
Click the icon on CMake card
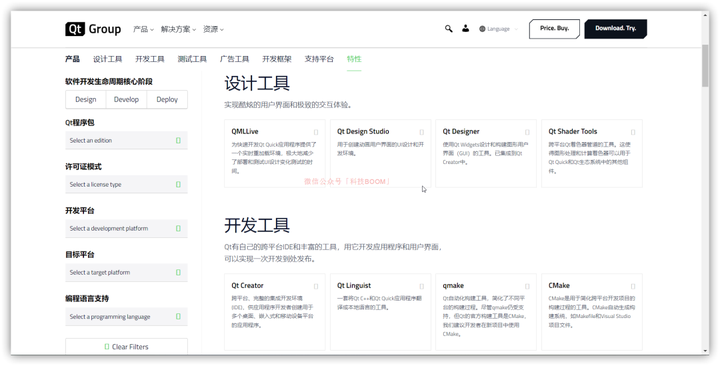[x=633, y=286]
